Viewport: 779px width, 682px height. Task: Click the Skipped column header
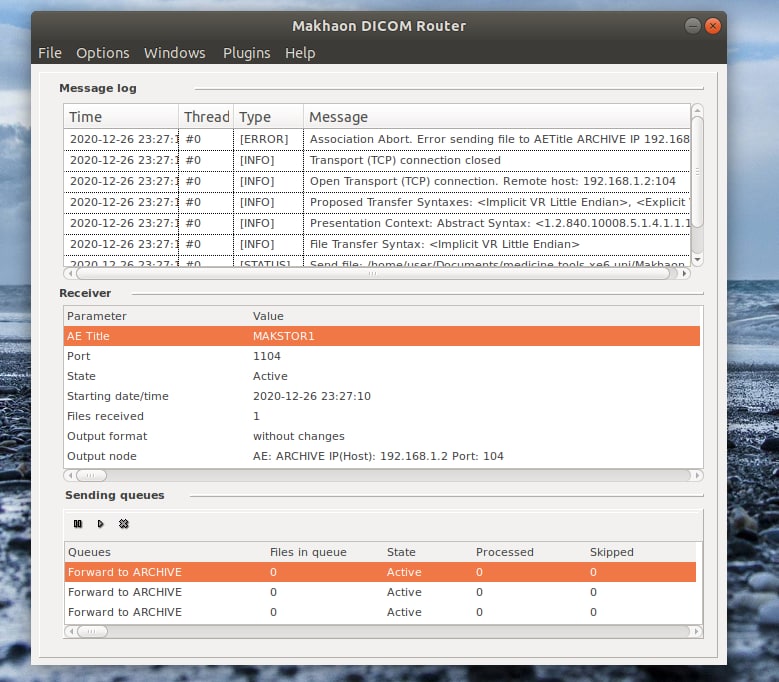tap(641, 552)
